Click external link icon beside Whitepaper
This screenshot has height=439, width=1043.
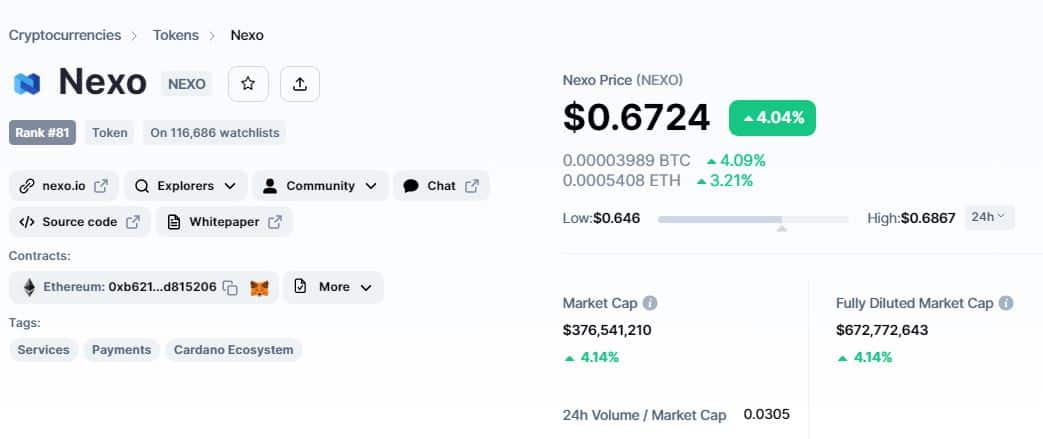click(275, 222)
